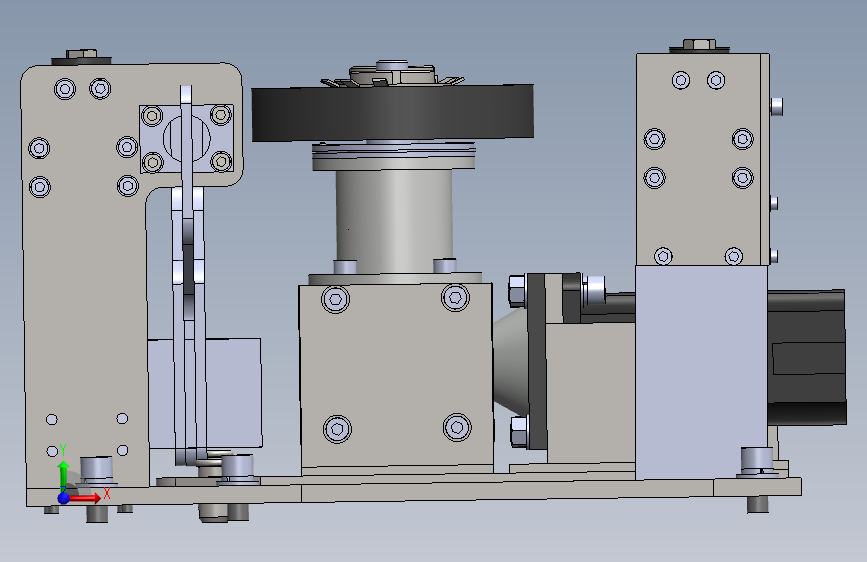Select the hex bolt atop the right block
Screen dimensions: 867x562
click(x=699, y=46)
